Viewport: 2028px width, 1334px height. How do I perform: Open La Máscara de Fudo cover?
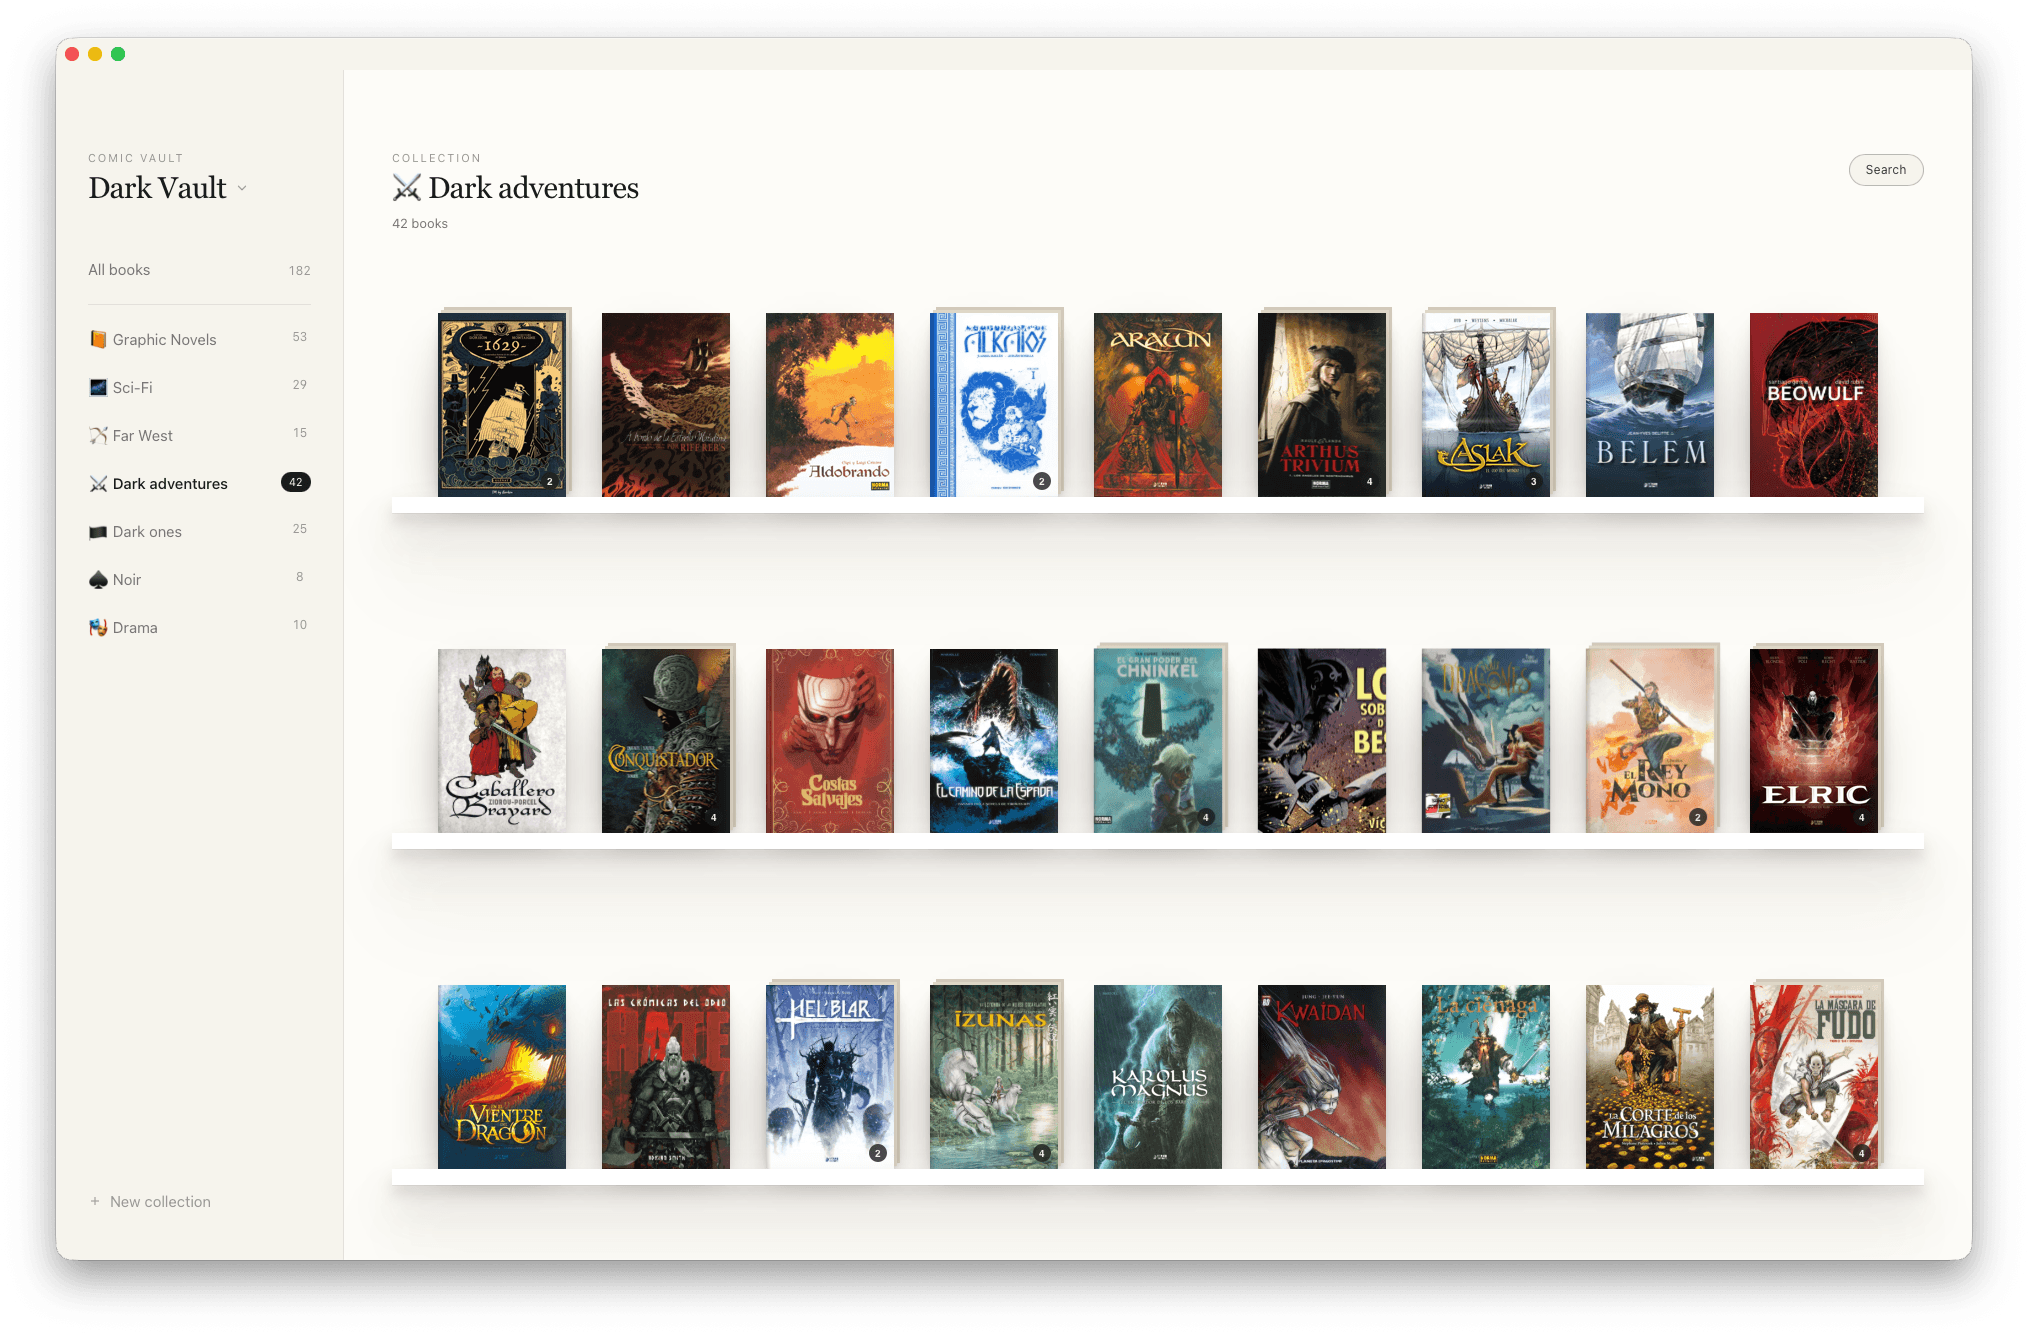[1814, 1077]
